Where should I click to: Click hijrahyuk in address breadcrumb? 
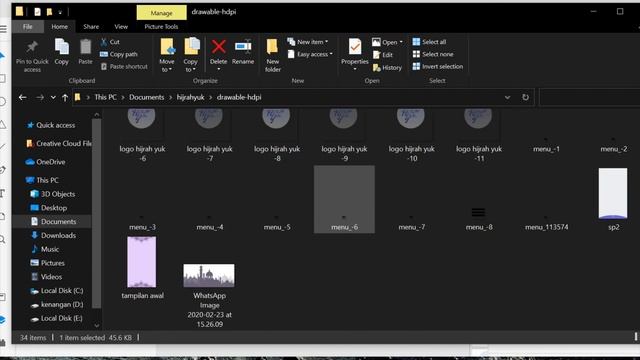(191, 97)
